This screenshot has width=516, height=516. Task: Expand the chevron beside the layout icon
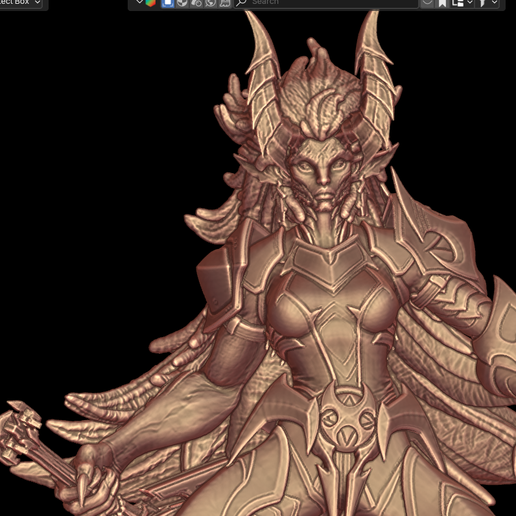pos(470,3)
